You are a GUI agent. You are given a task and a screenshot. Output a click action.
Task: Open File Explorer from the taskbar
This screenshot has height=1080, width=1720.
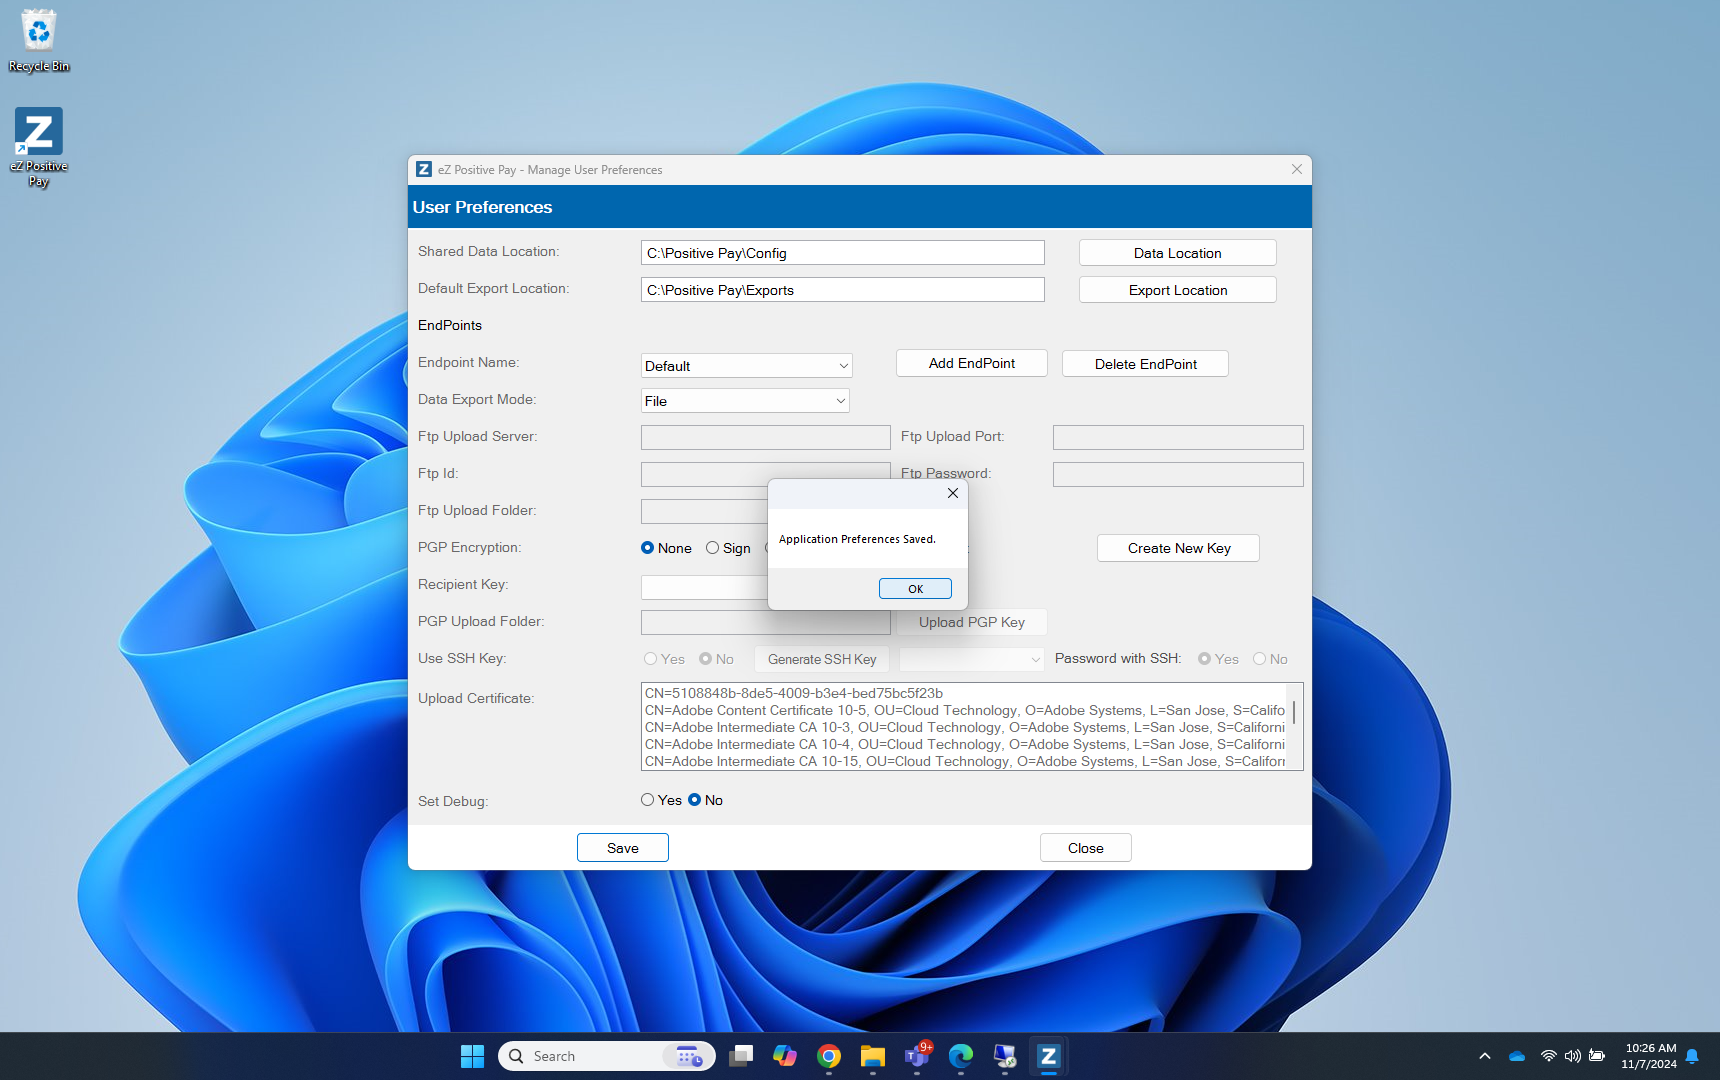click(872, 1056)
